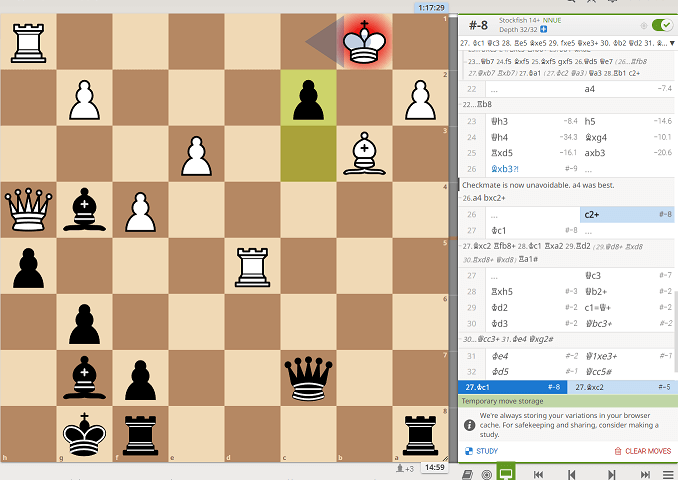Click the blue plus beside Depth 32/32
The width and height of the screenshot is (678, 480).
pyautogui.click(x=544, y=29)
